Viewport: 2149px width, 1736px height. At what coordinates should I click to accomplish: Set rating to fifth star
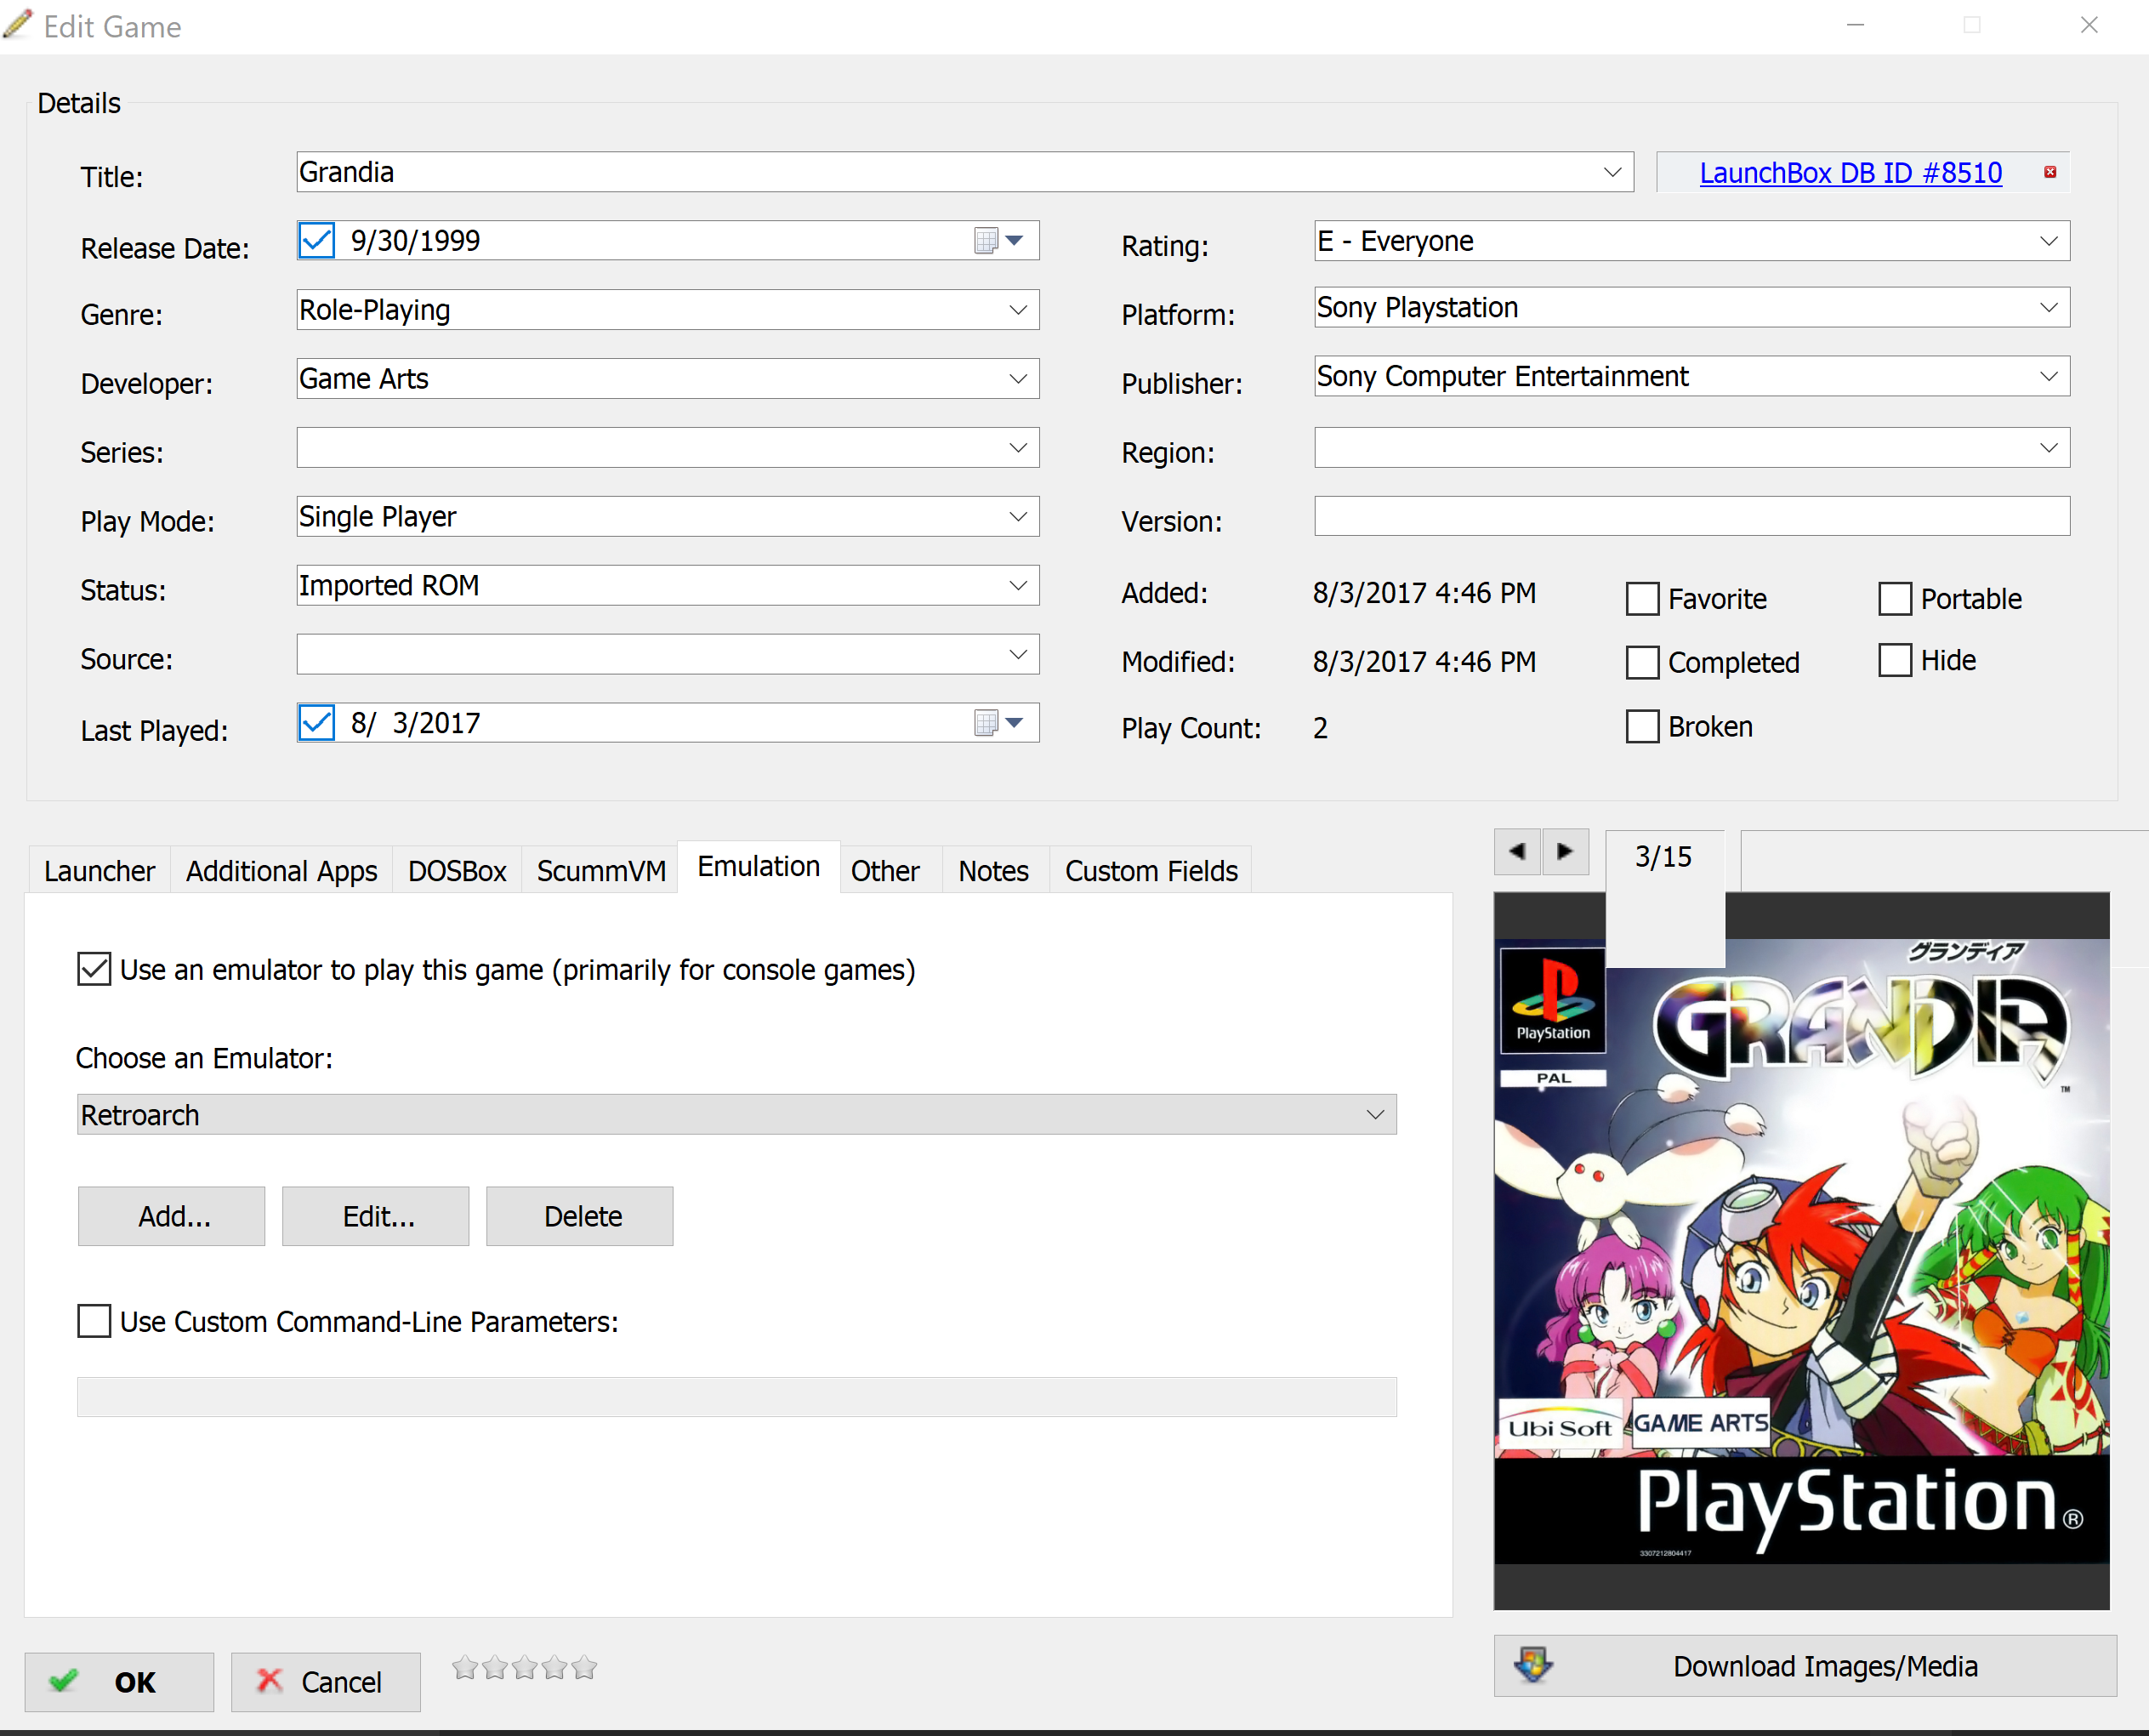pos(585,1667)
